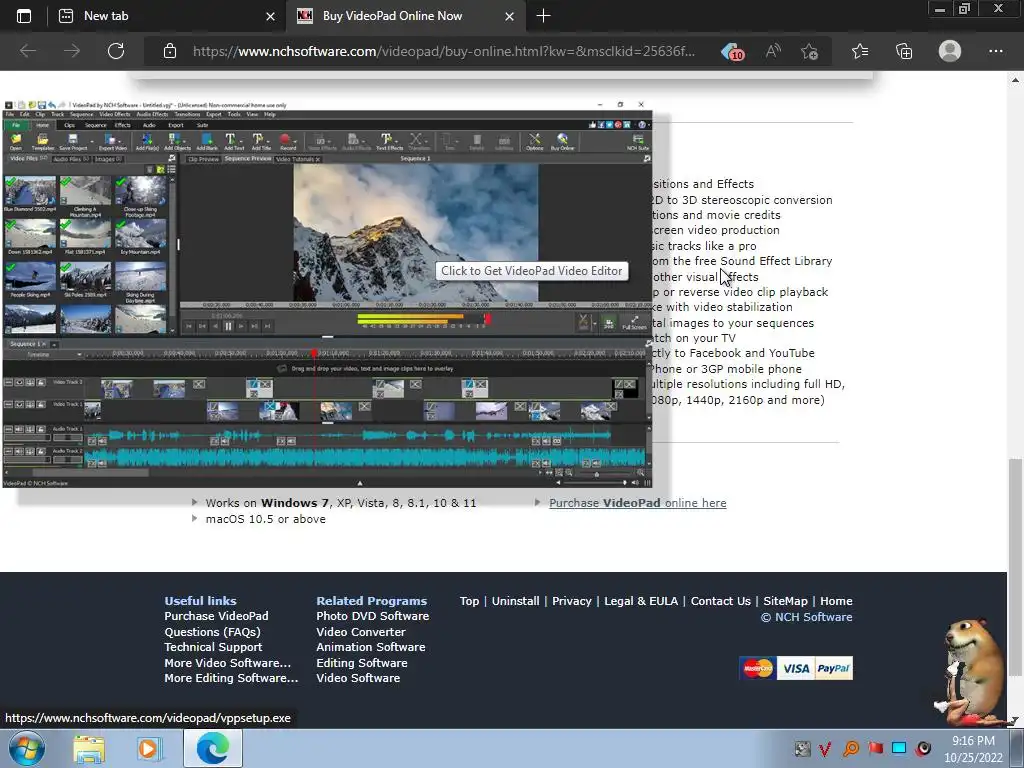Click the address bar URL field
Viewport: 1024px width, 768px height.
[444, 52]
